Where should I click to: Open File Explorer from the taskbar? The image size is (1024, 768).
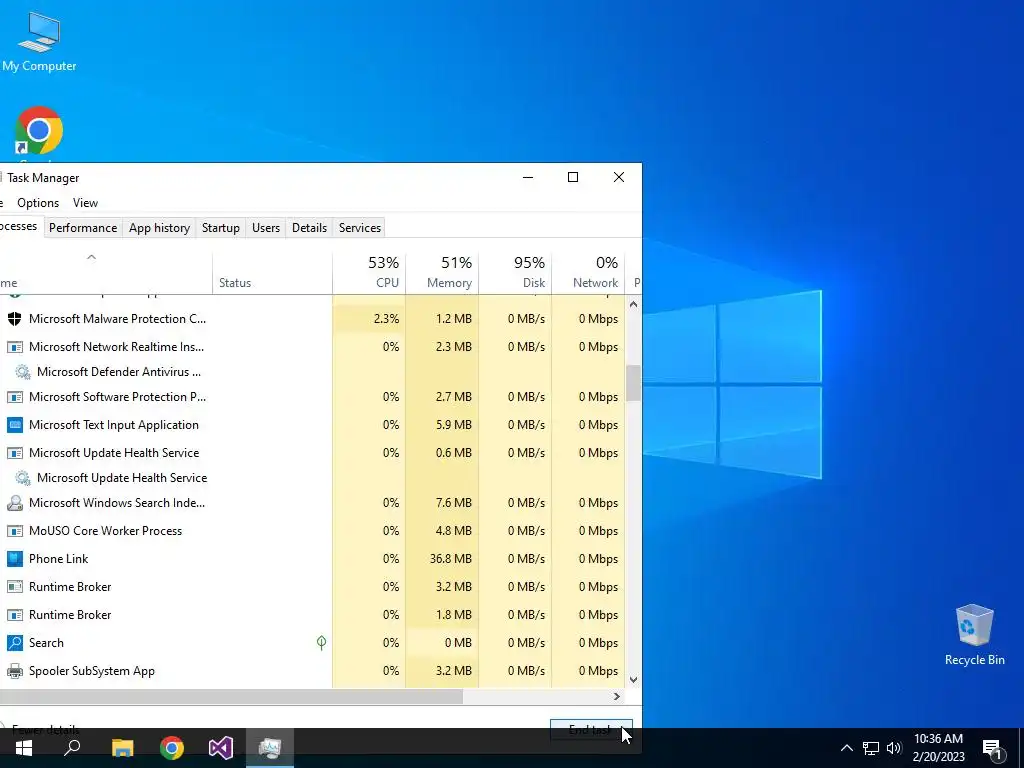pyautogui.click(x=122, y=748)
